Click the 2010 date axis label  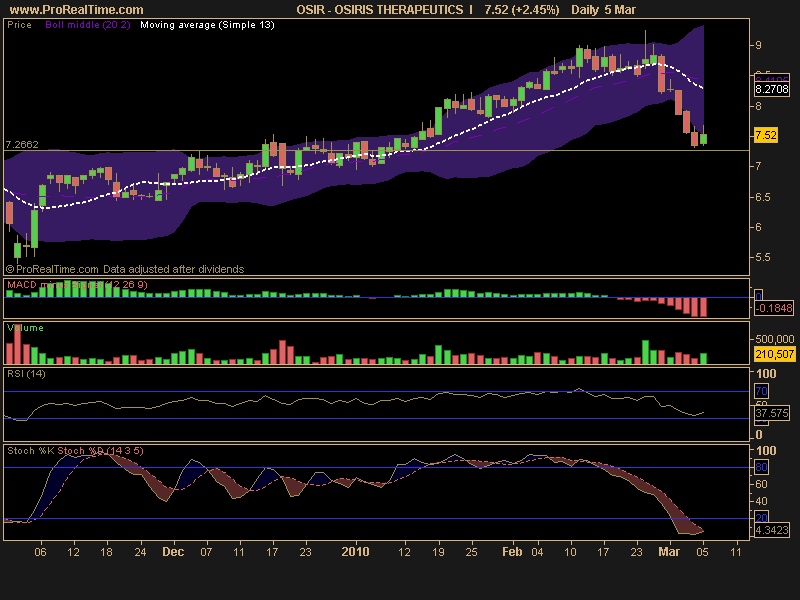pyautogui.click(x=355, y=552)
